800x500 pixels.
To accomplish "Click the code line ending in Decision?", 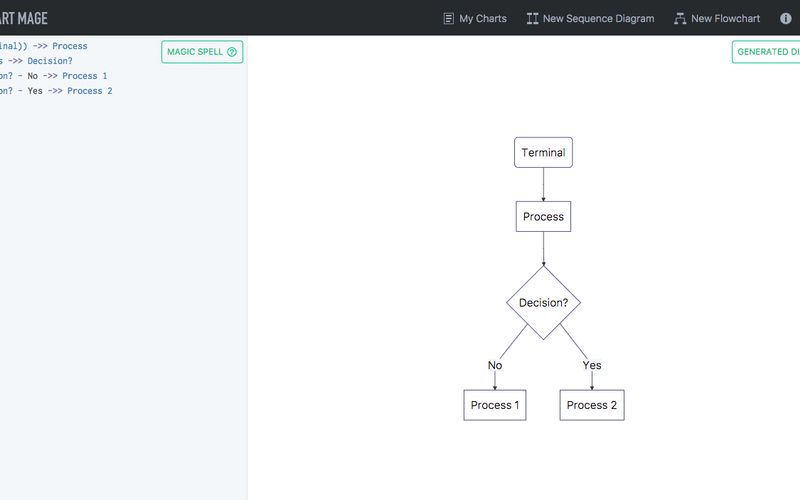I will [x=36, y=61].
